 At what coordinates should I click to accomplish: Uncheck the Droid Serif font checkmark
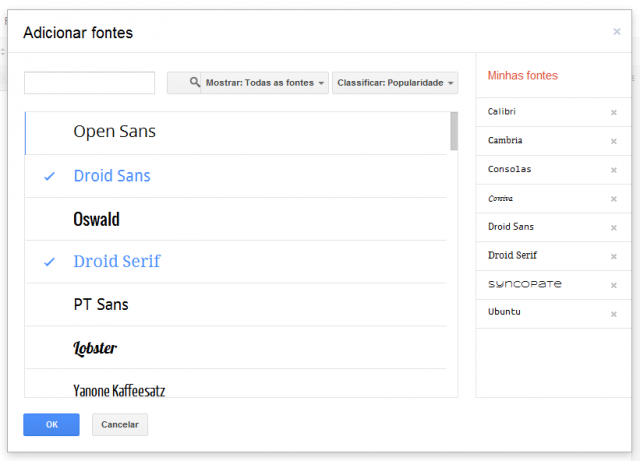(49, 262)
